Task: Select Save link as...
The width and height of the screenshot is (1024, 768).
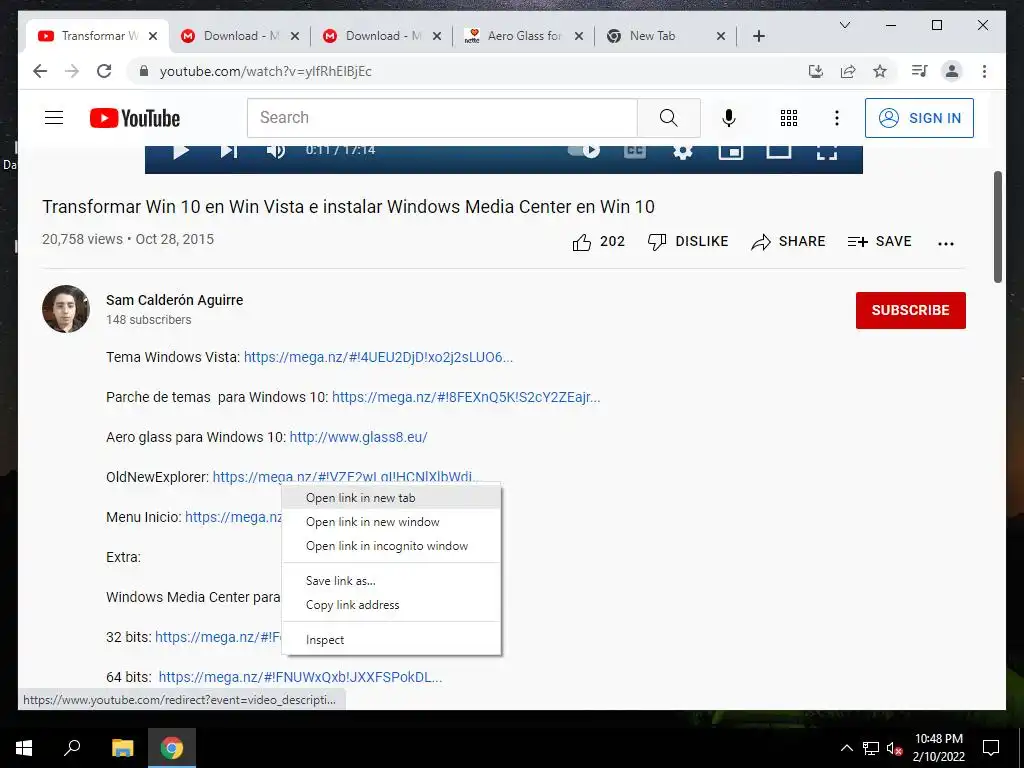Action: click(x=391, y=581)
